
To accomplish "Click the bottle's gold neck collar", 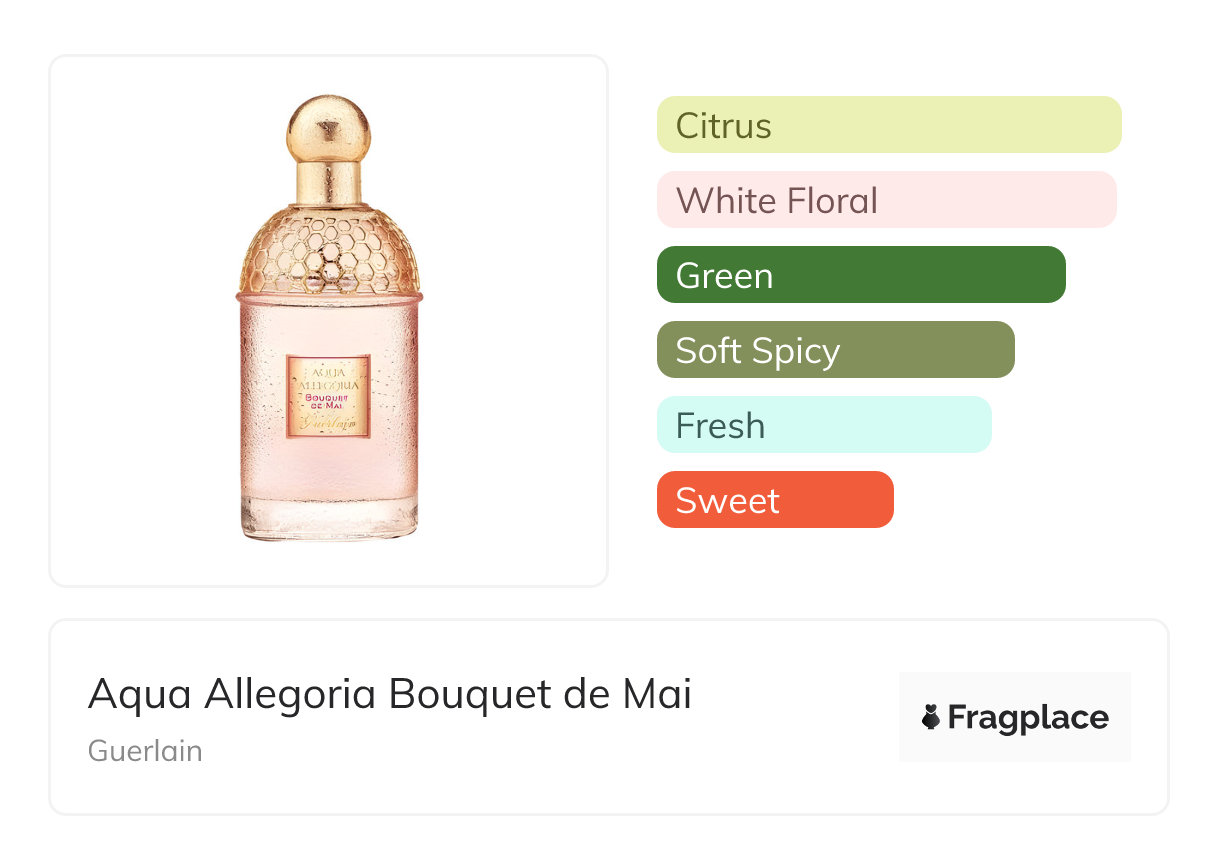I will [328, 182].
